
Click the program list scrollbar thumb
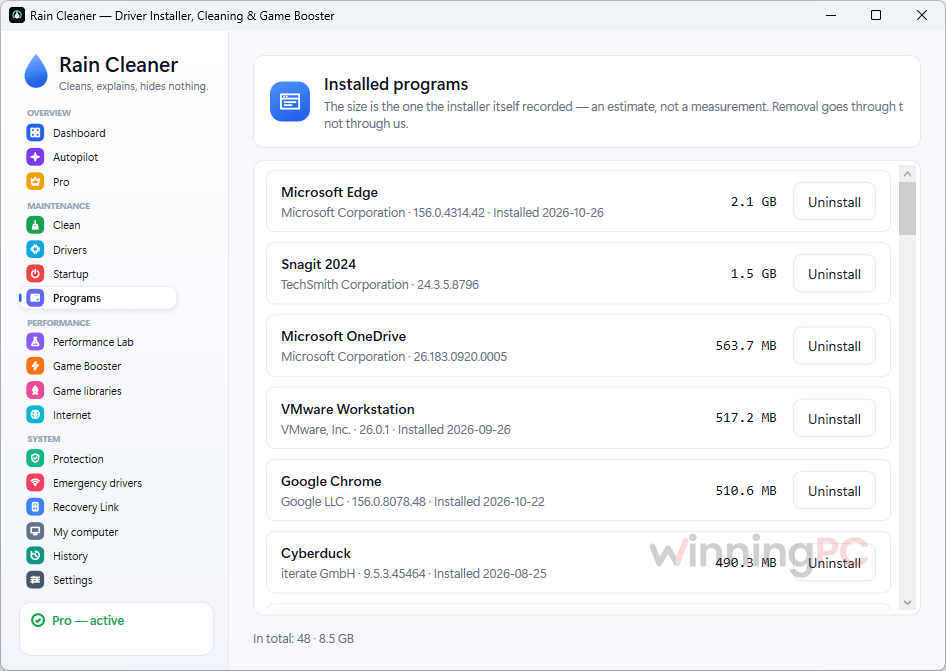tap(907, 208)
